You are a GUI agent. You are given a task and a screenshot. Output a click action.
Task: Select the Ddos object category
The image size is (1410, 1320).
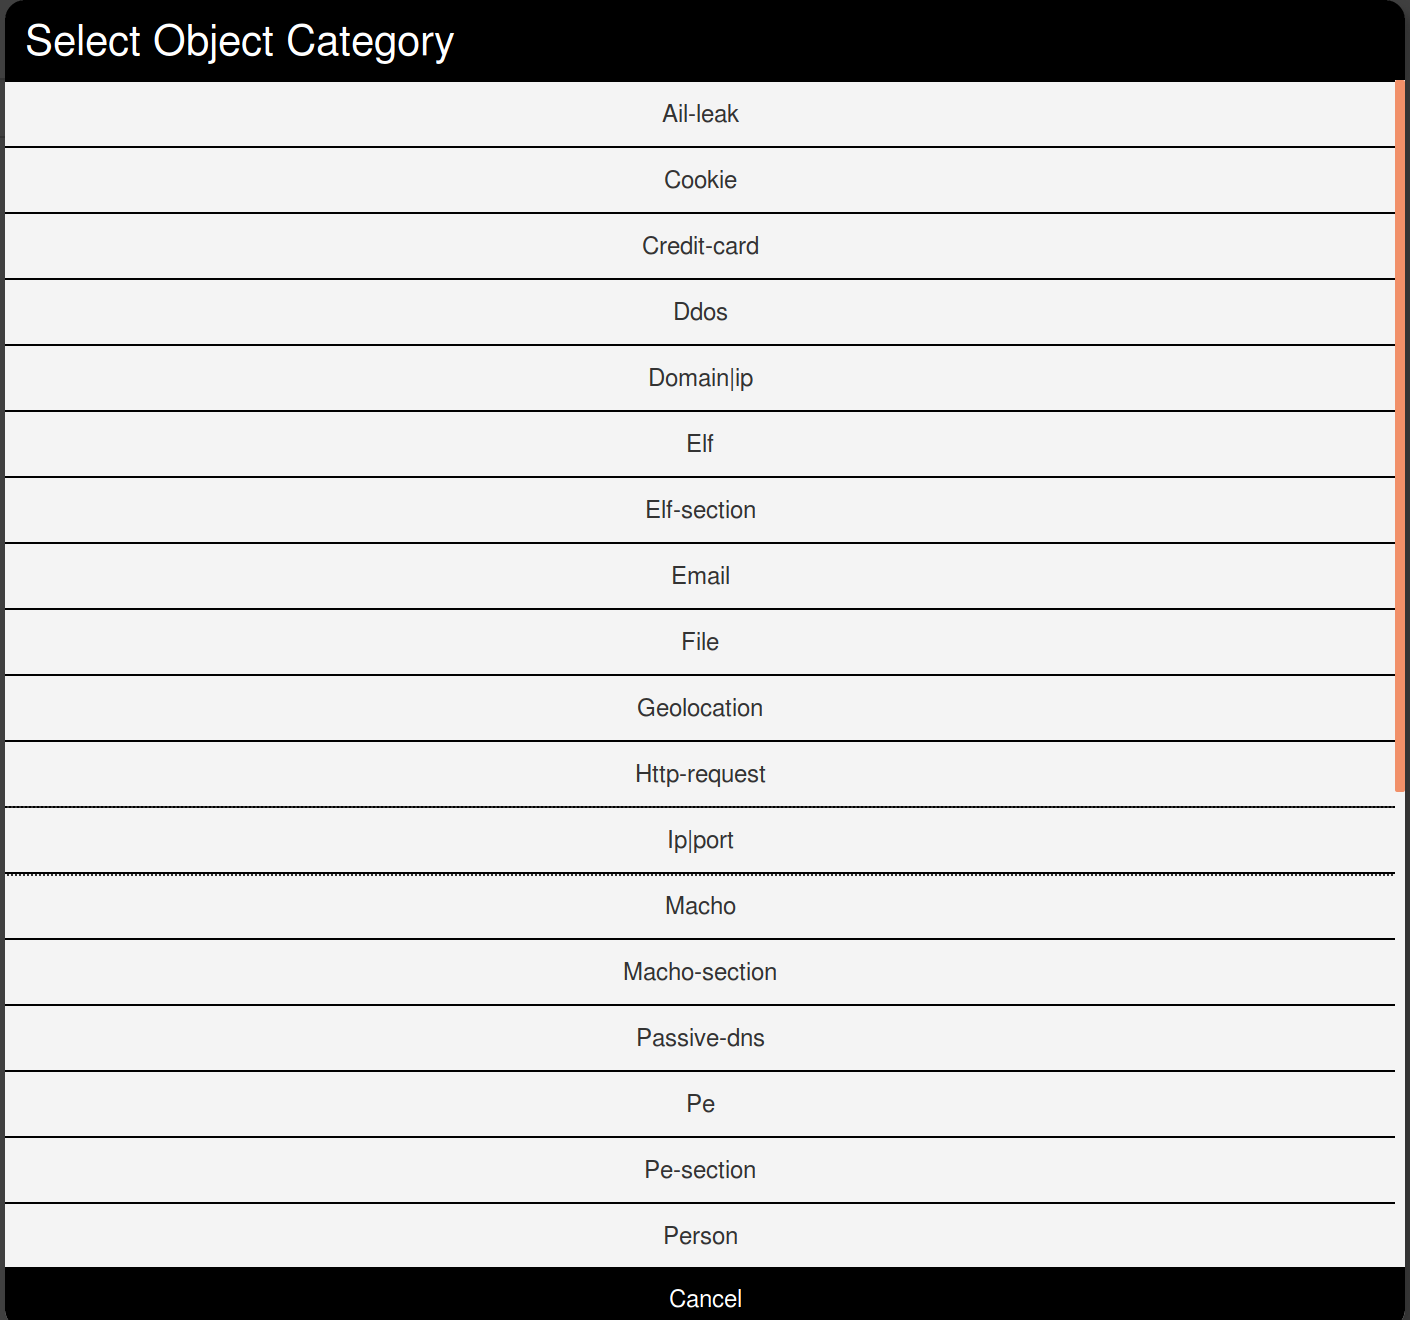coord(700,312)
